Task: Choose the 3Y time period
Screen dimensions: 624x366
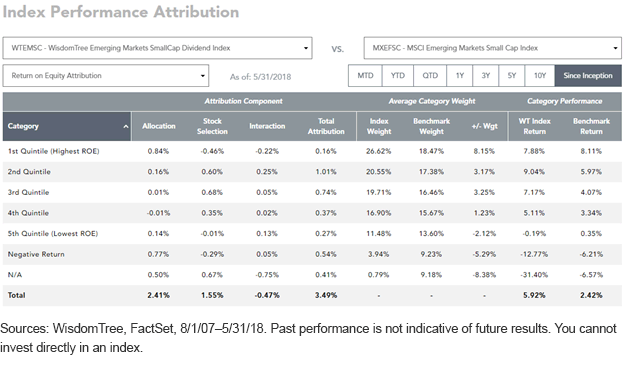Action: 486,76
